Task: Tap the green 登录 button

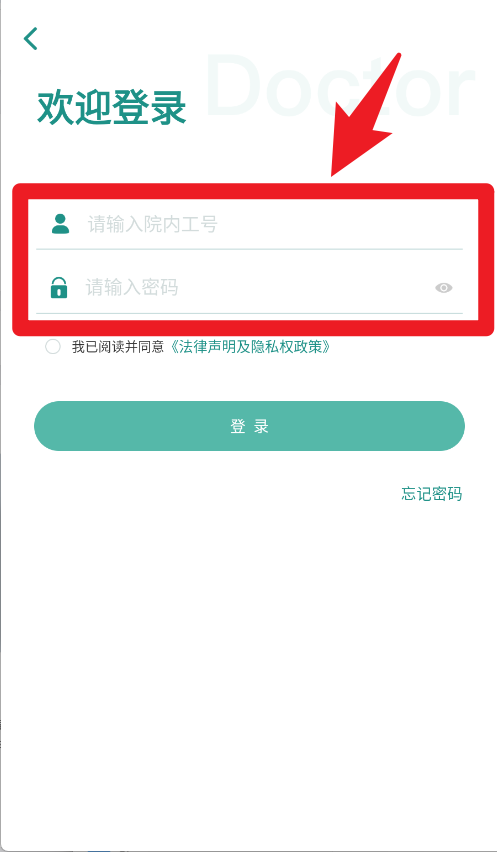Action: click(249, 426)
